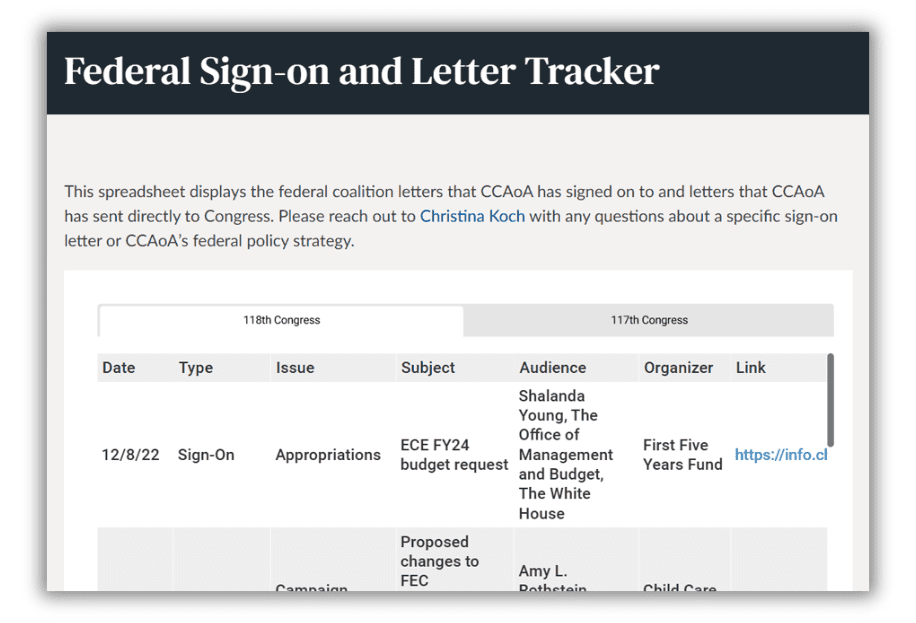Click the Date column header
The image size is (916, 623).
[118, 368]
